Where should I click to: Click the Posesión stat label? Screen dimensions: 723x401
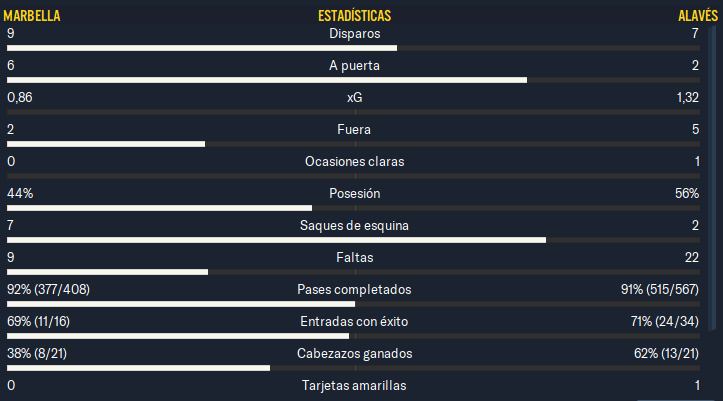pos(355,194)
